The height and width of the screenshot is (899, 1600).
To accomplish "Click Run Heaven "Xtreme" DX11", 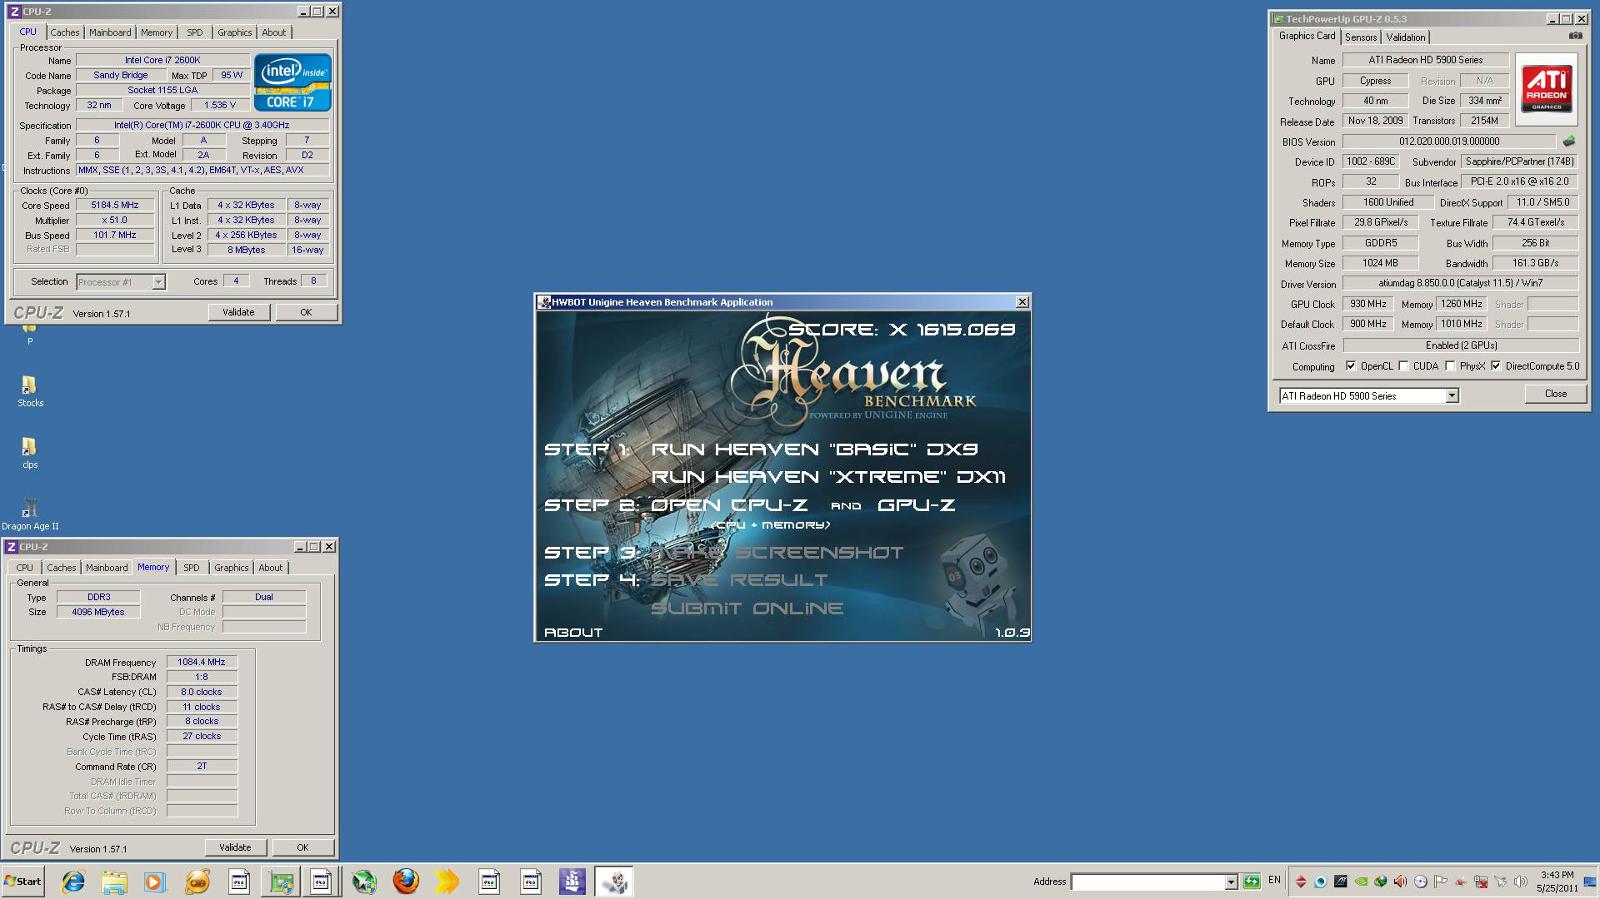I will [829, 477].
